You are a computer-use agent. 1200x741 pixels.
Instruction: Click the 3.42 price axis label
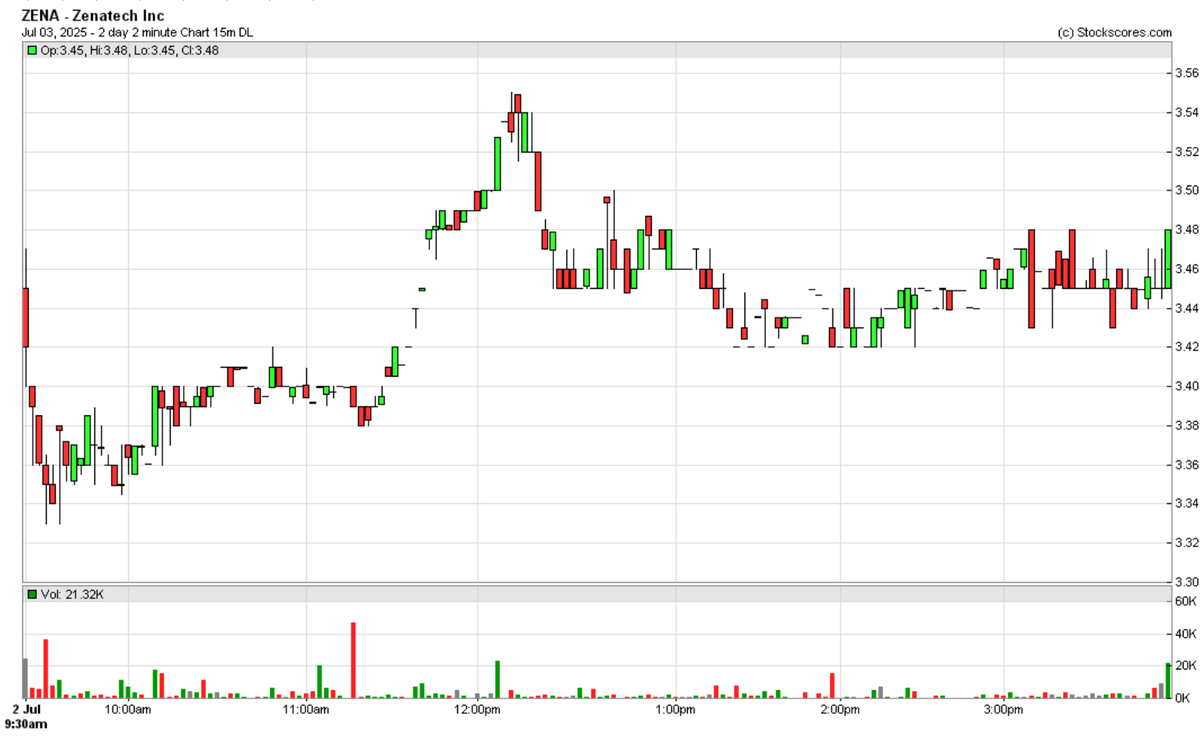(1186, 347)
